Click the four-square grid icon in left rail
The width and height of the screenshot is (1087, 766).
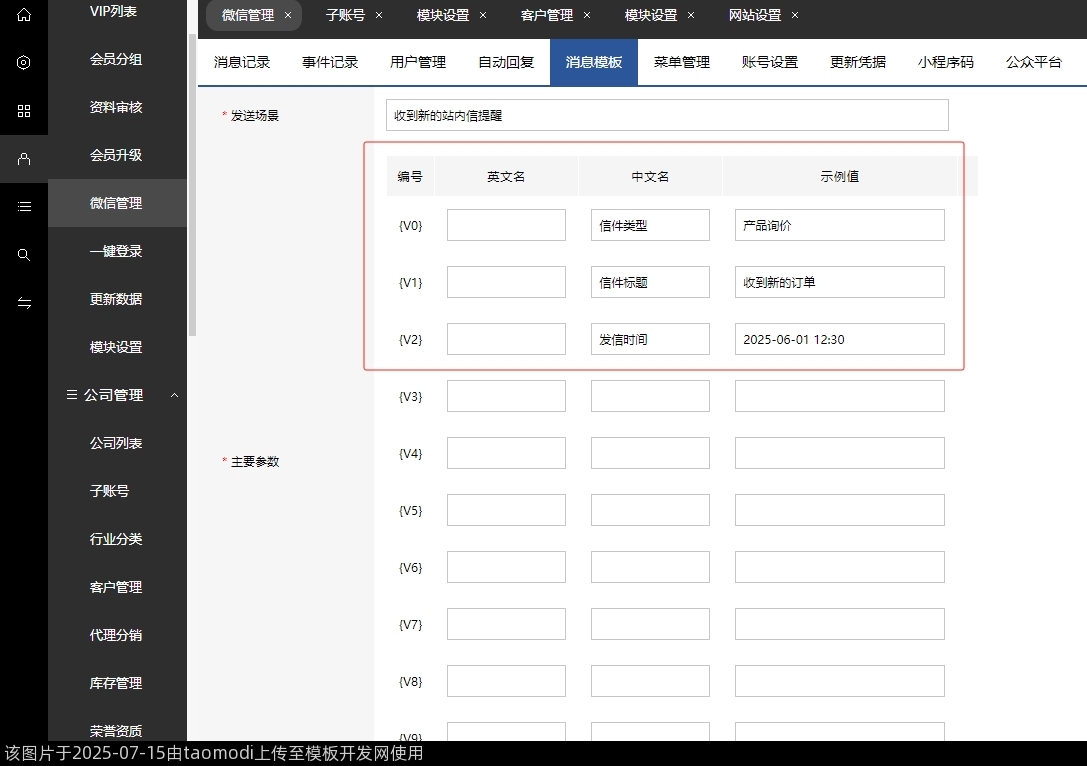tap(24, 111)
